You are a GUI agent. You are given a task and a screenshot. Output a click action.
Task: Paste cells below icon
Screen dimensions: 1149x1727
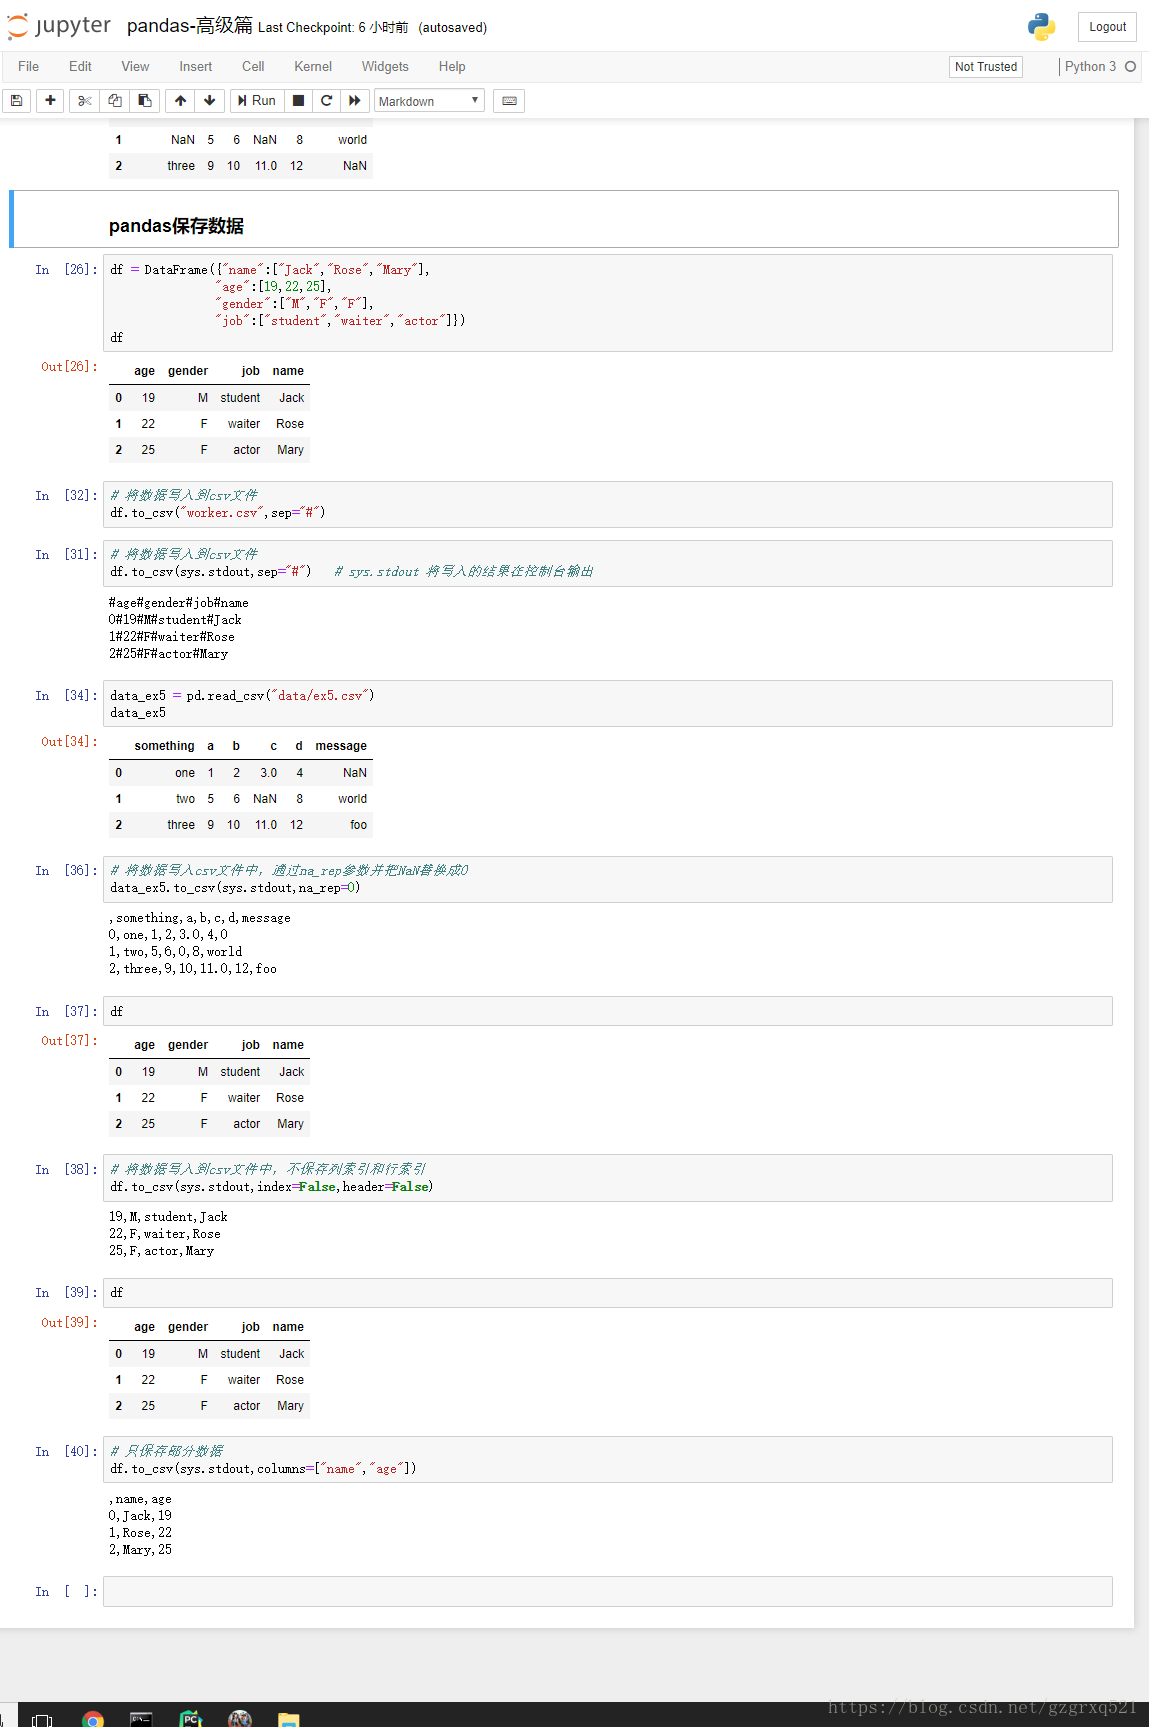coord(145,101)
